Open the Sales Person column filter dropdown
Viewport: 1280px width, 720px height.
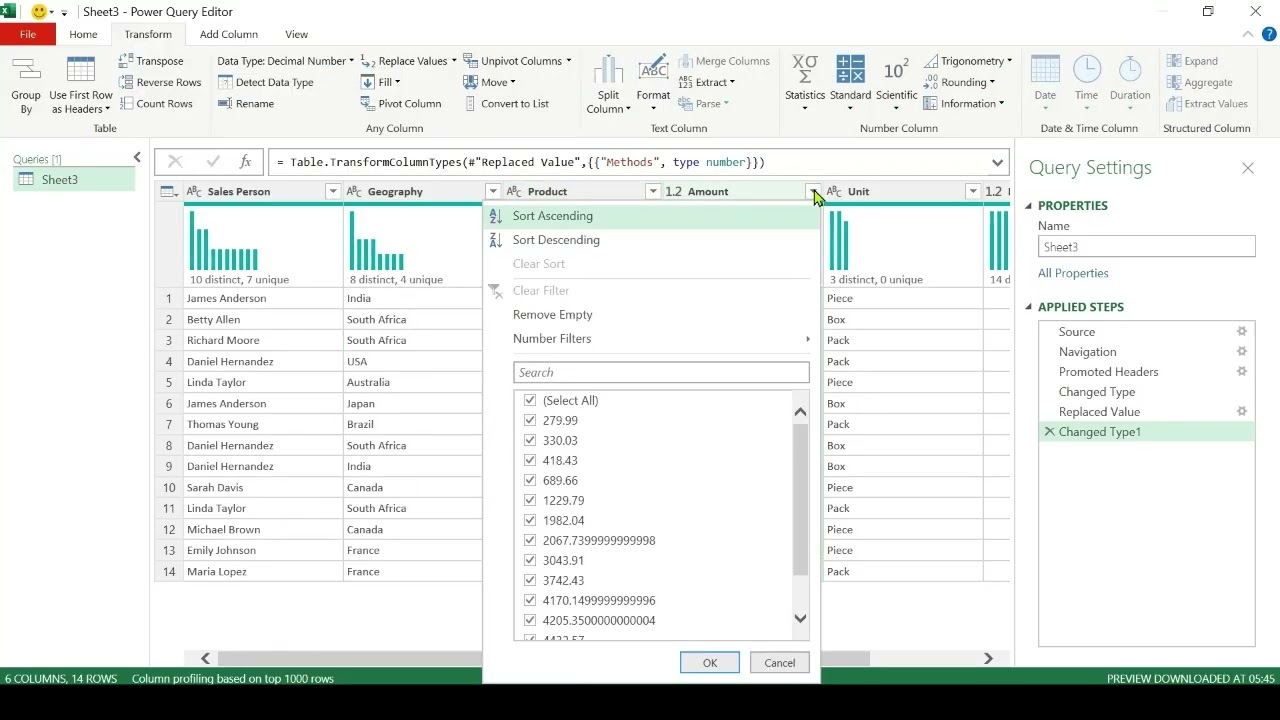pyautogui.click(x=333, y=191)
